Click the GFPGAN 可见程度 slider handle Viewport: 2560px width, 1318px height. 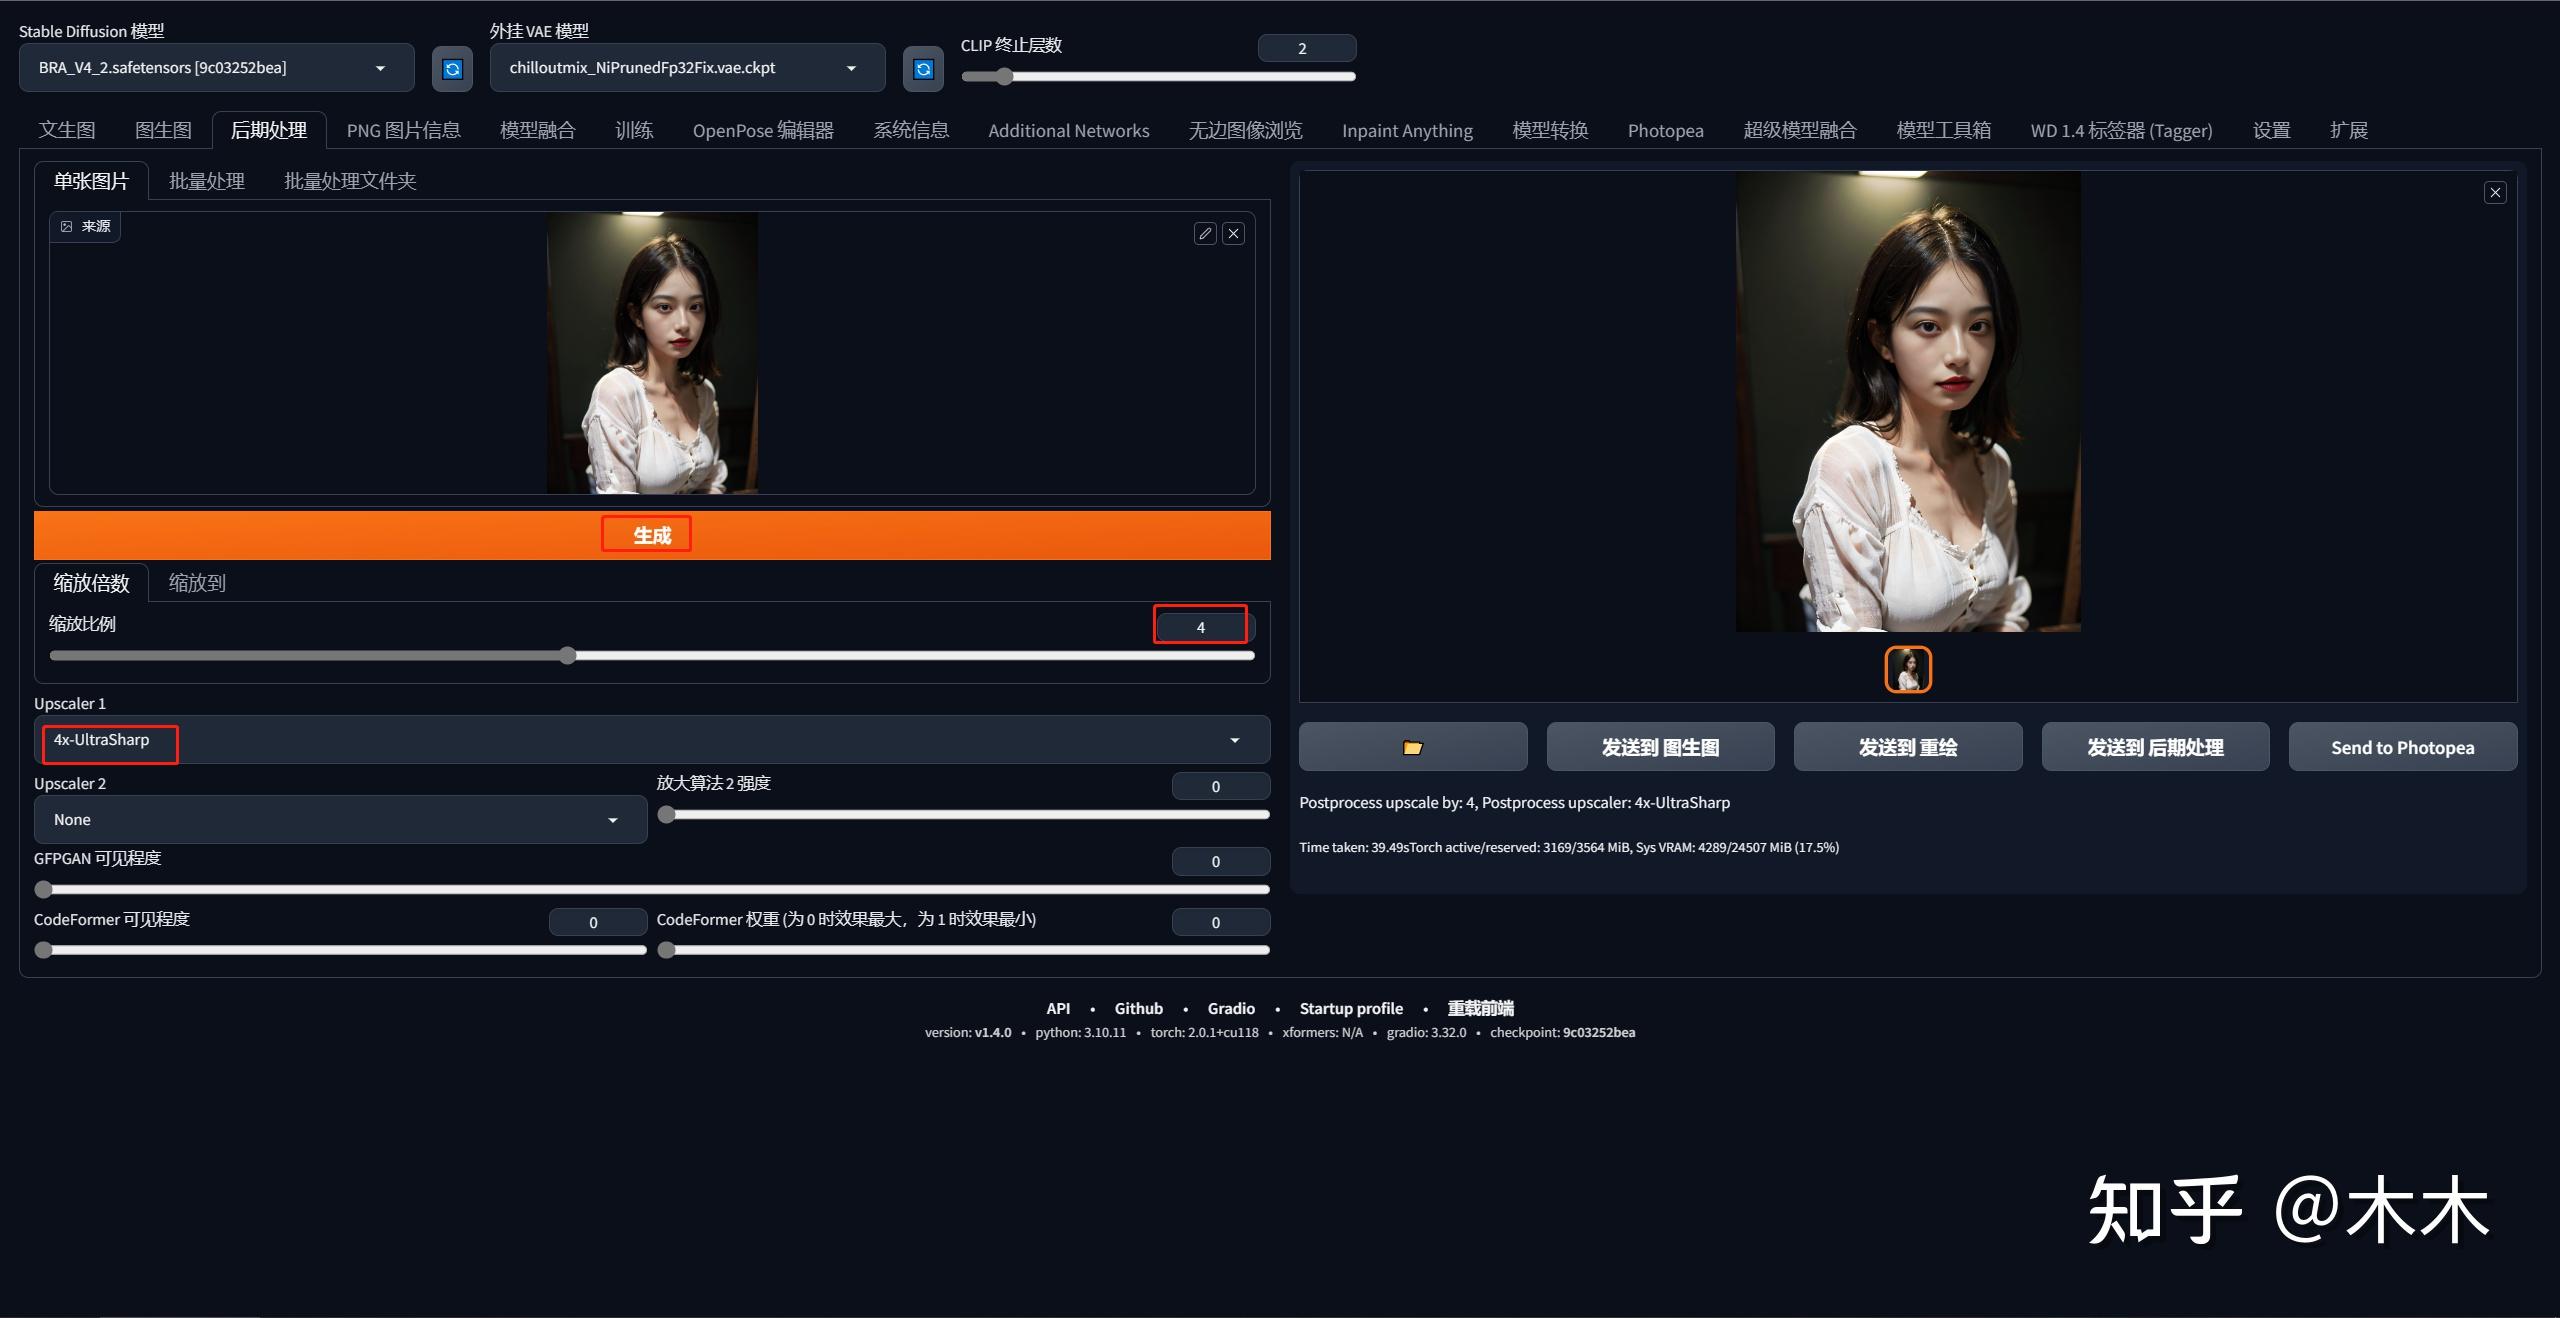pyautogui.click(x=43, y=889)
